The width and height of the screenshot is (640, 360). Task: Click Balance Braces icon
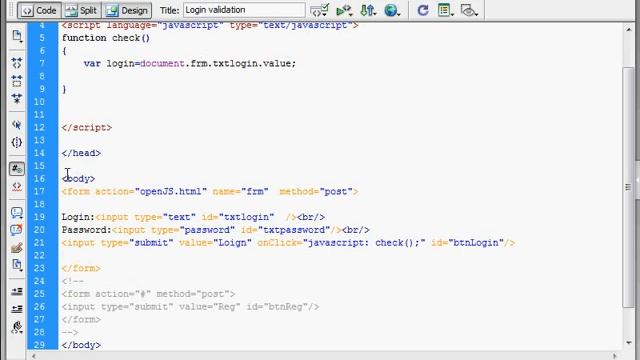(x=17, y=142)
